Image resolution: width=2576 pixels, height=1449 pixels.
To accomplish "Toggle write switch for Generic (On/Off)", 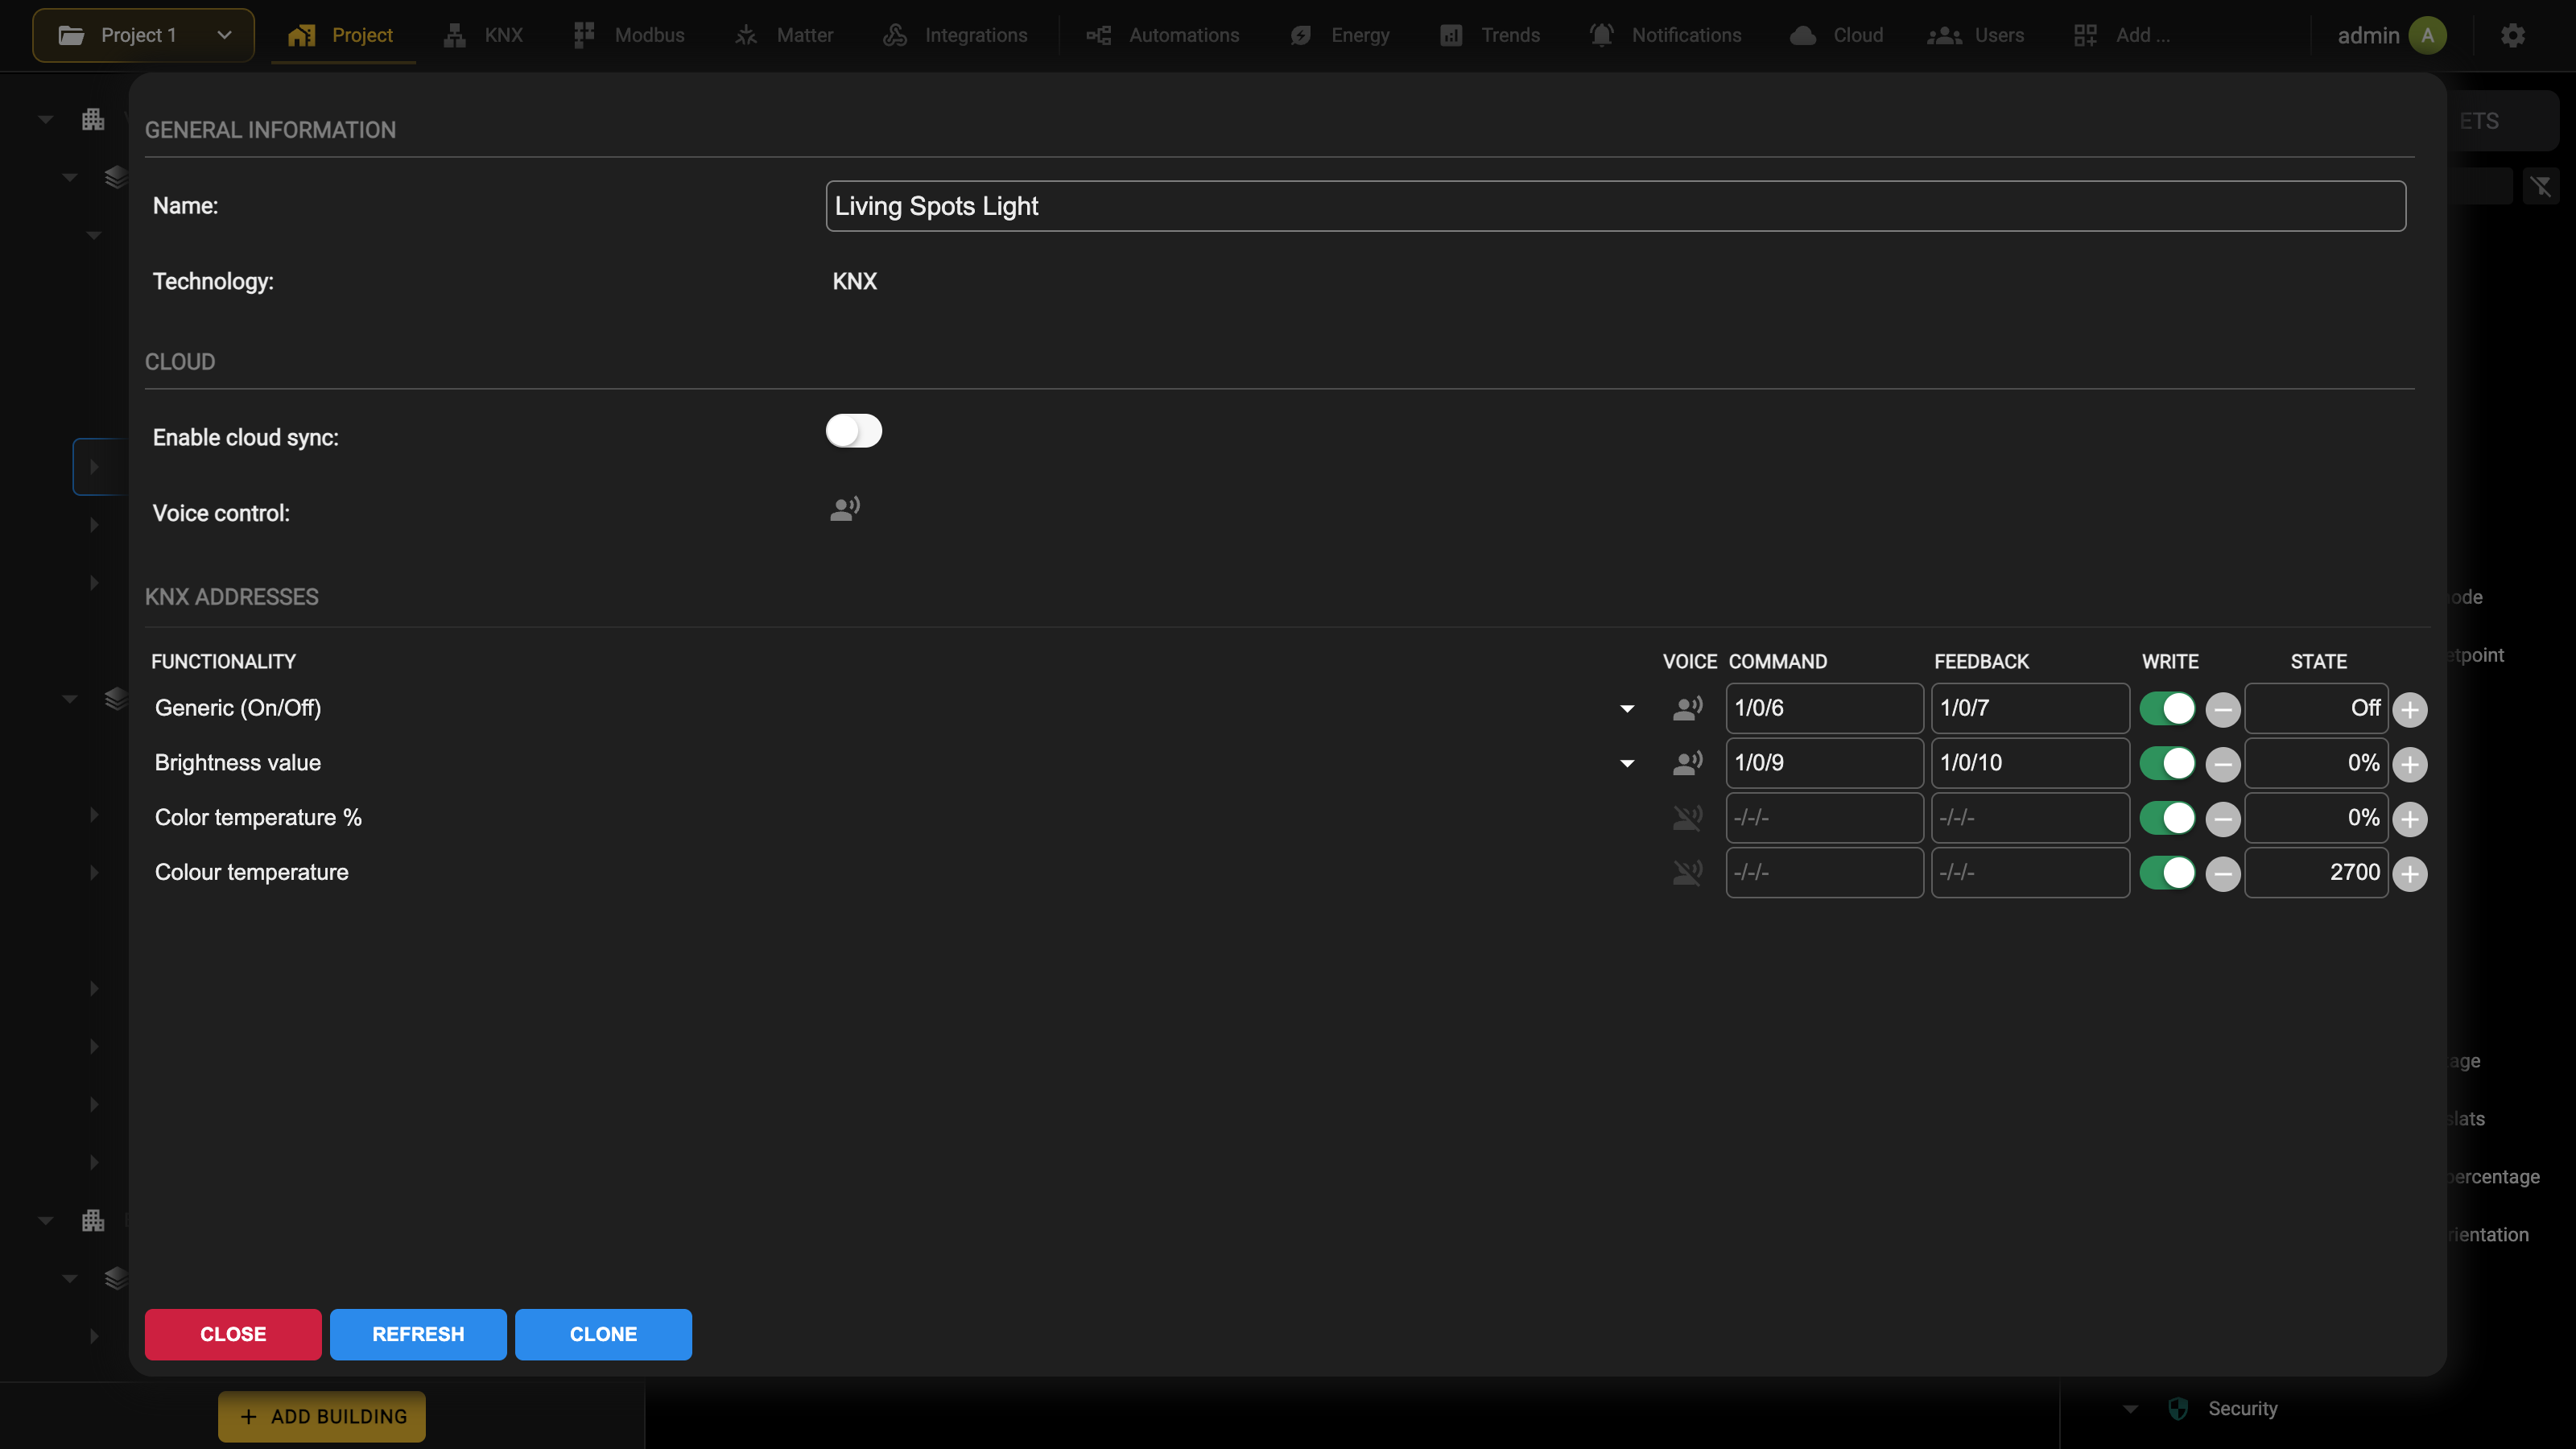I will [2167, 708].
